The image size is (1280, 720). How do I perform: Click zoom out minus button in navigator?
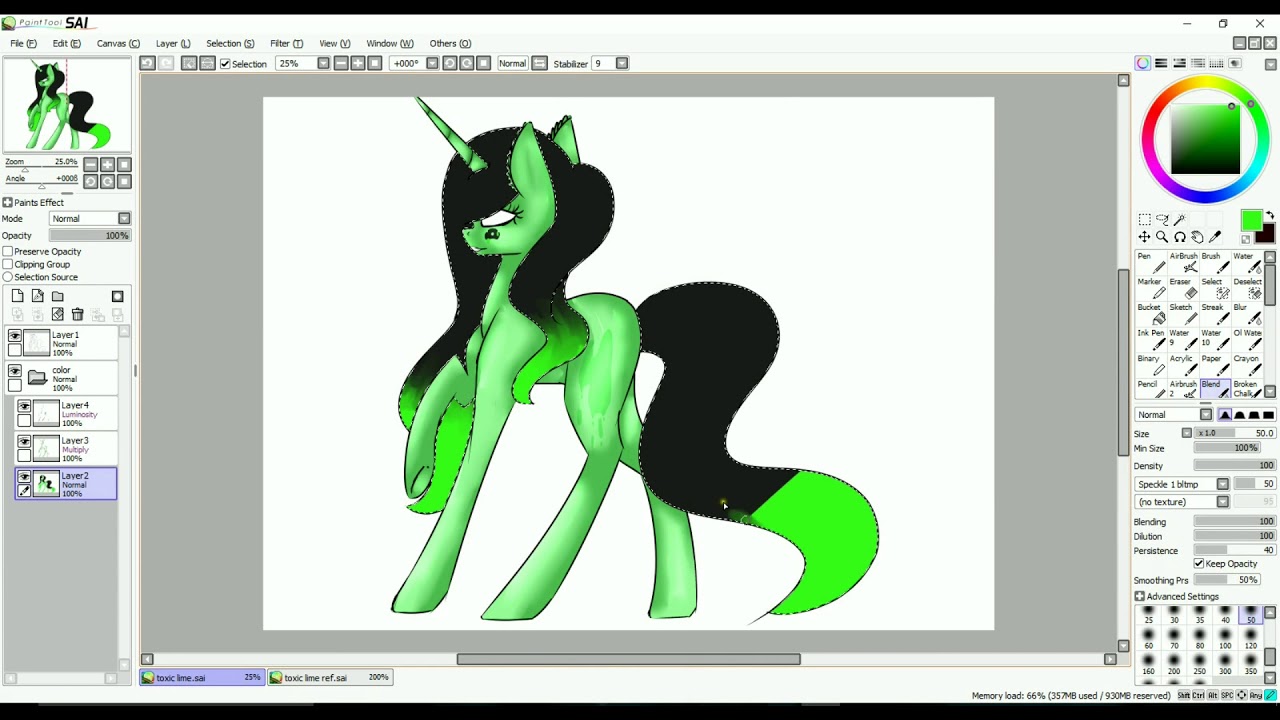click(x=90, y=165)
